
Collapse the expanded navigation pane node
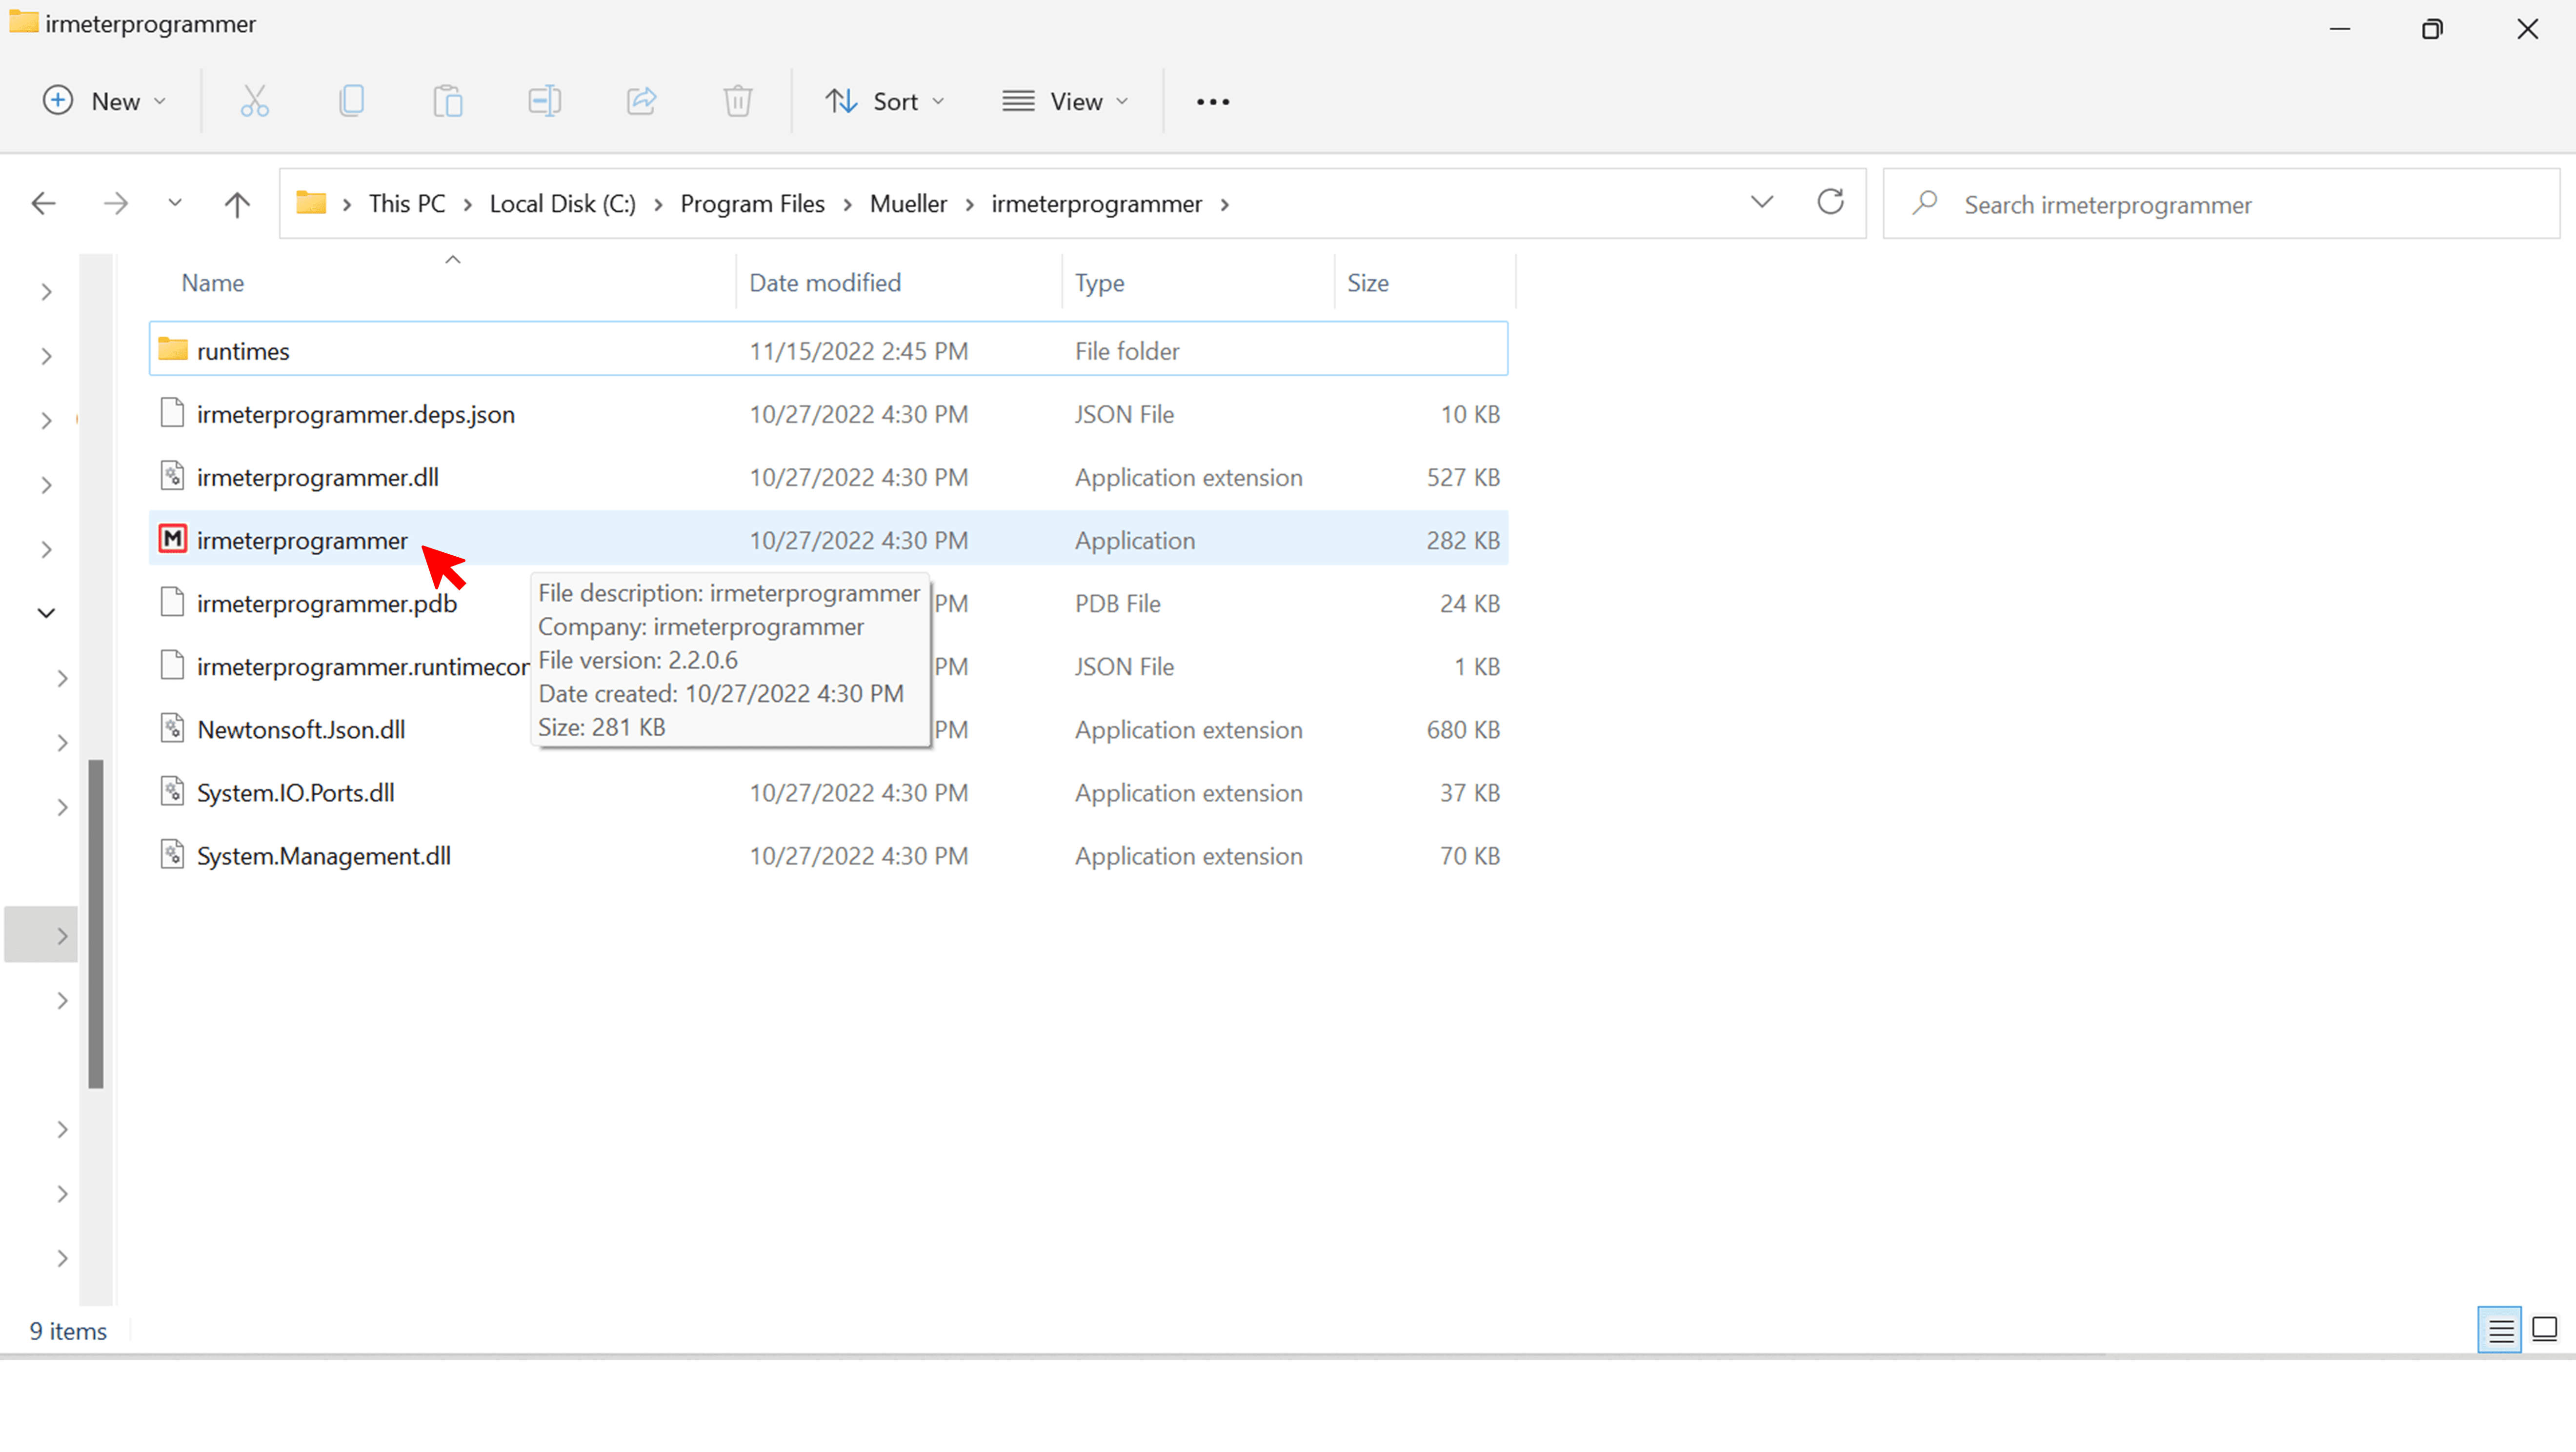46,613
